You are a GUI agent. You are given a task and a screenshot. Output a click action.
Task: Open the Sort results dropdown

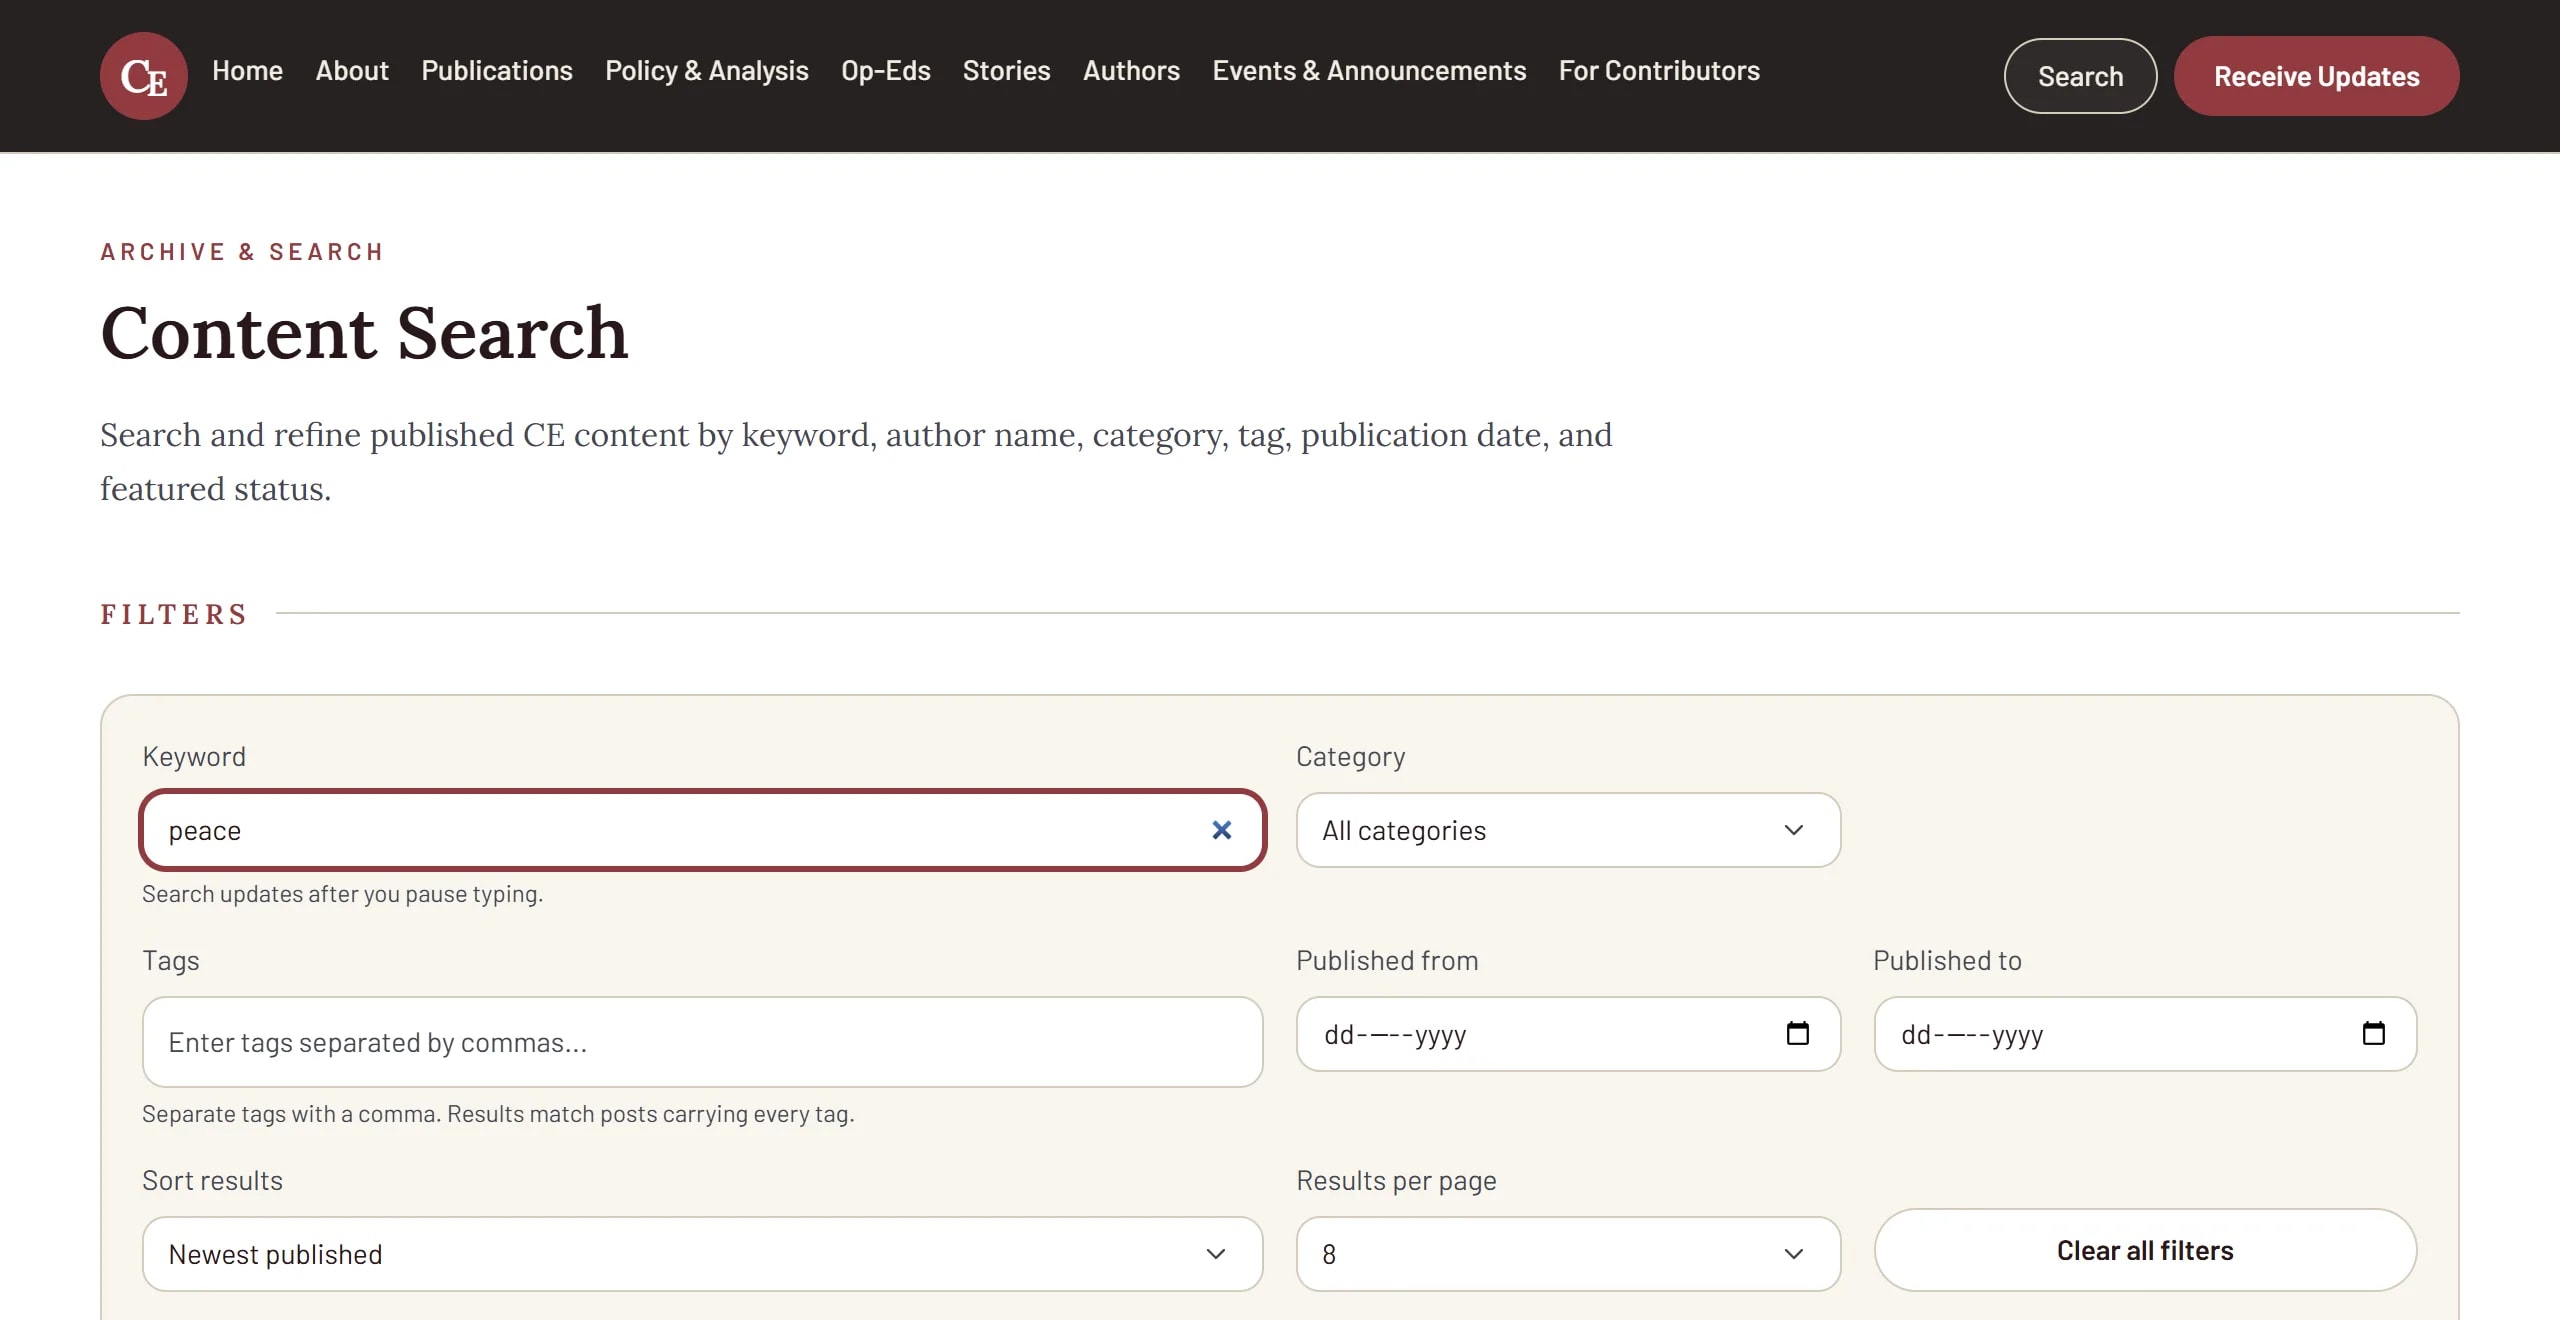pyautogui.click(x=702, y=1254)
